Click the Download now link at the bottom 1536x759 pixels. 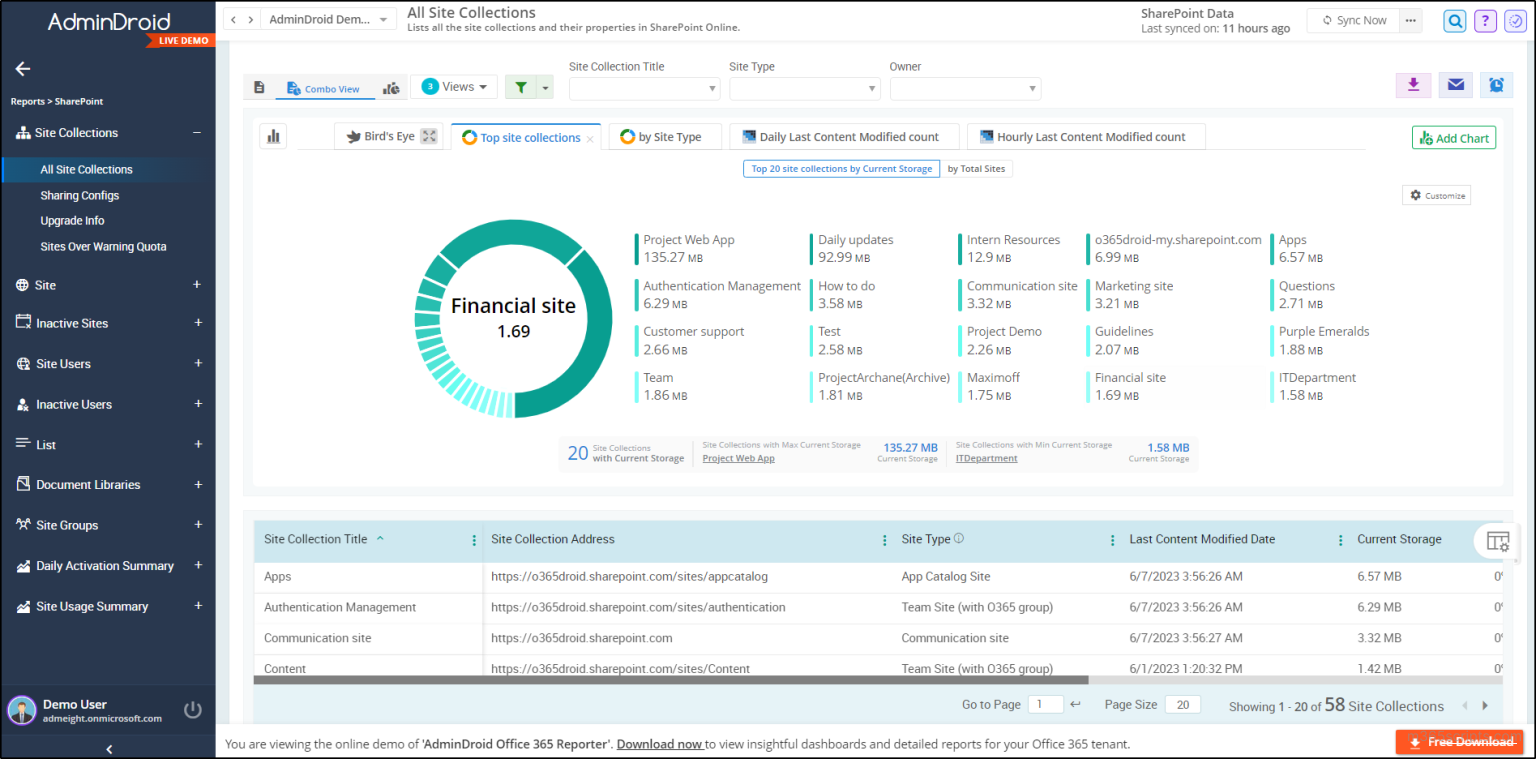pyautogui.click(x=660, y=743)
